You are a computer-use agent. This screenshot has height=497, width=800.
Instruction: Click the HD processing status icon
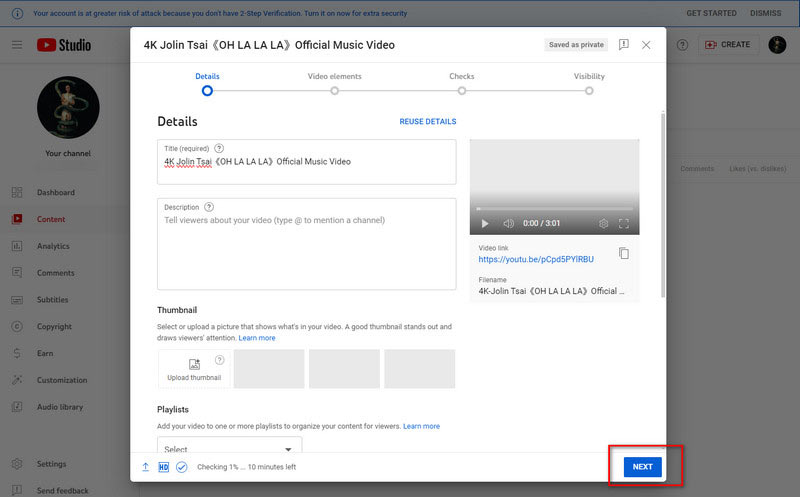163,467
